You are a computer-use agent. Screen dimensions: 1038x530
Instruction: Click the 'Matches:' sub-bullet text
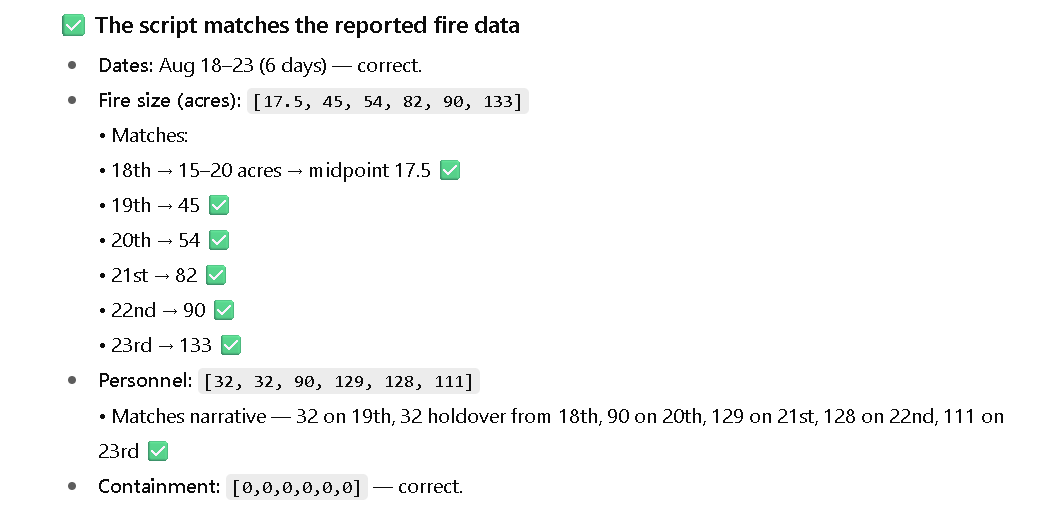(x=150, y=135)
